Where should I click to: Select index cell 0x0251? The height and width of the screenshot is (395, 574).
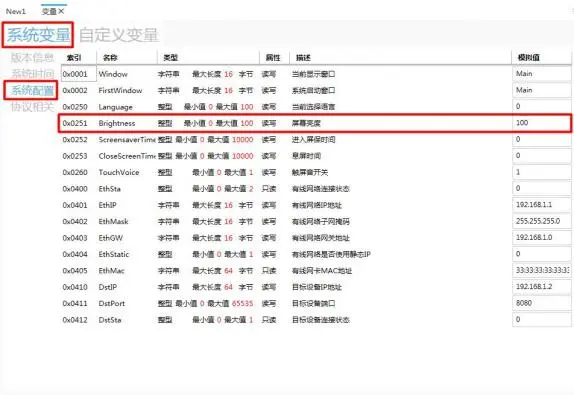click(x=75, y=123)
